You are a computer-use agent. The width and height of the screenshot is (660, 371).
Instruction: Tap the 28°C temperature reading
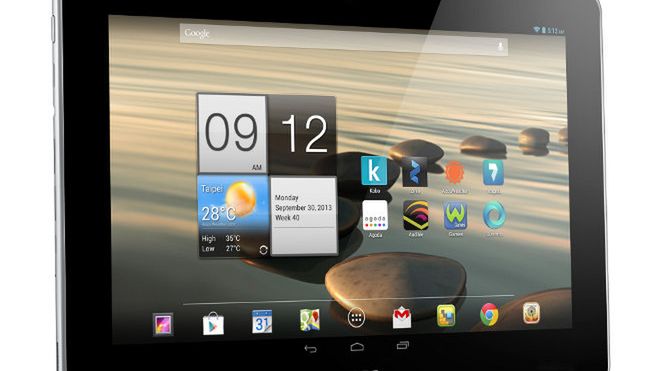tap(218, 214)
